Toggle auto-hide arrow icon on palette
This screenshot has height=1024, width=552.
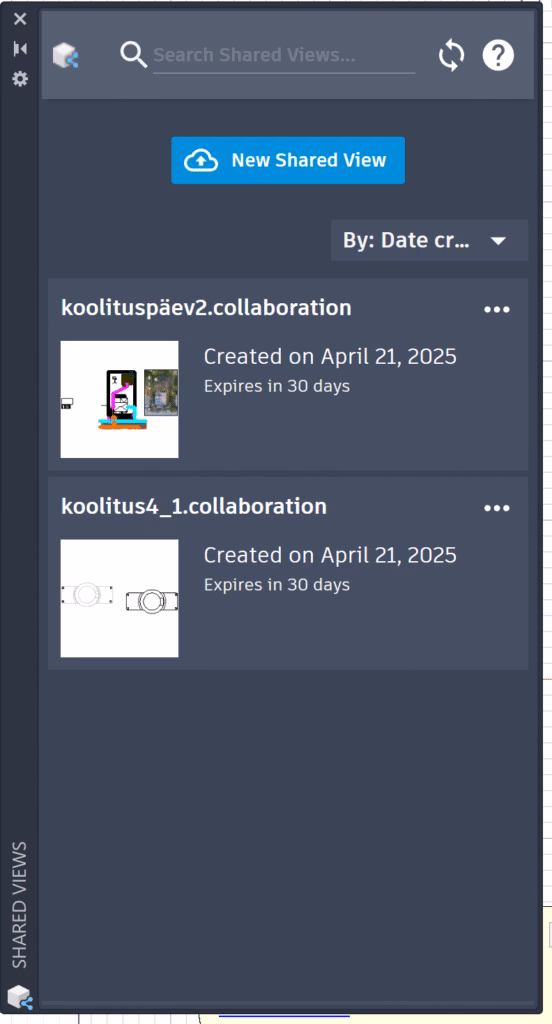coord(20,49)
